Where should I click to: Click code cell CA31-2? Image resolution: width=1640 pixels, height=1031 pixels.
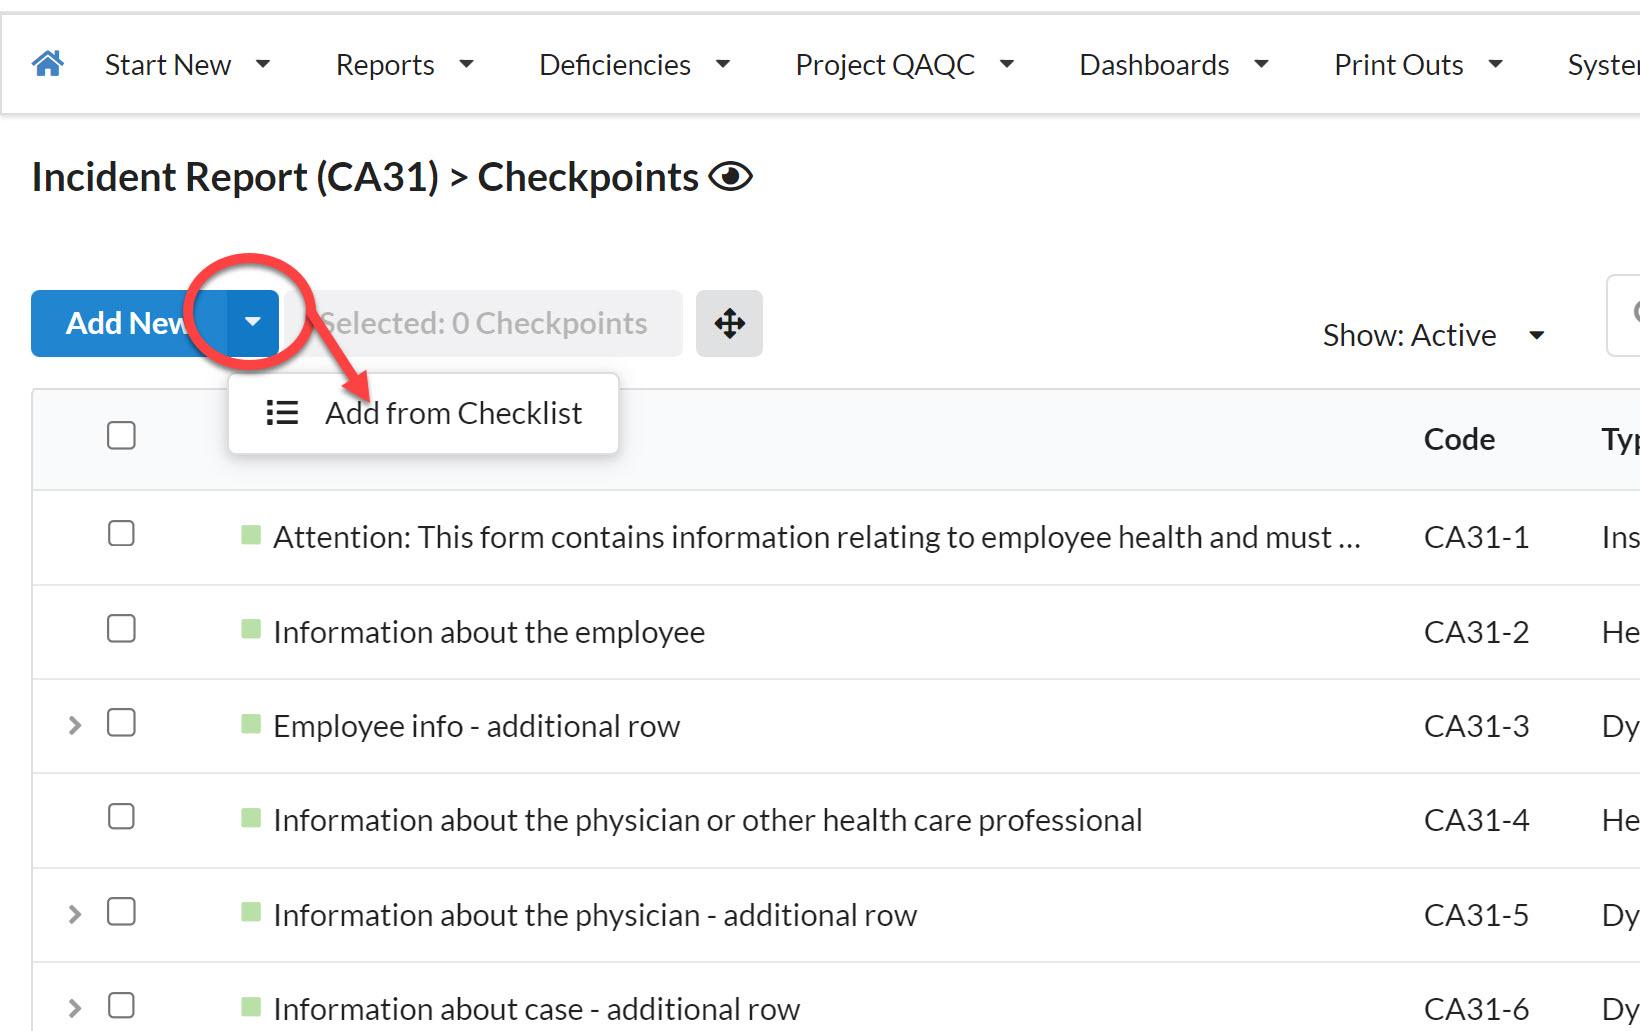1476,632
